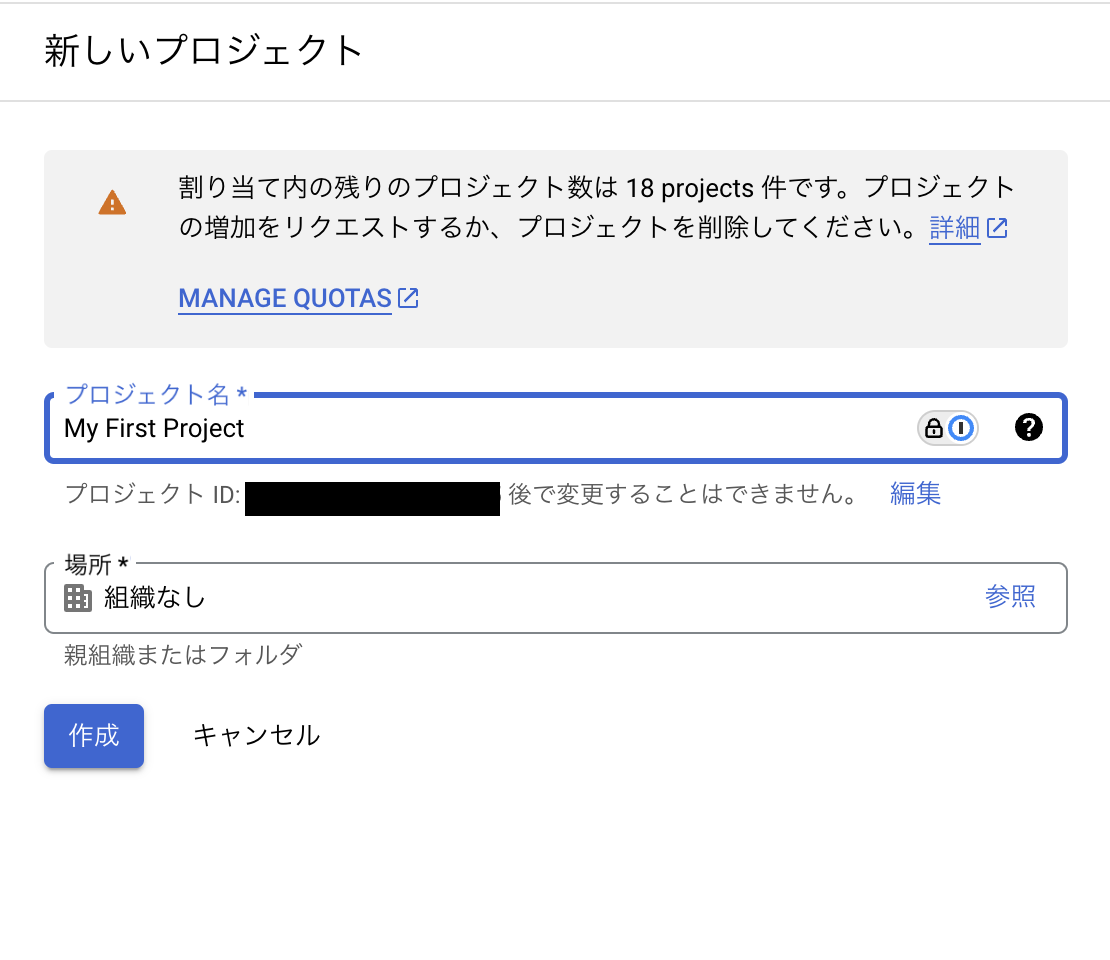Follow the 詳細 link in the warning
Viewport: 1110px width, 960px height.
954,229
